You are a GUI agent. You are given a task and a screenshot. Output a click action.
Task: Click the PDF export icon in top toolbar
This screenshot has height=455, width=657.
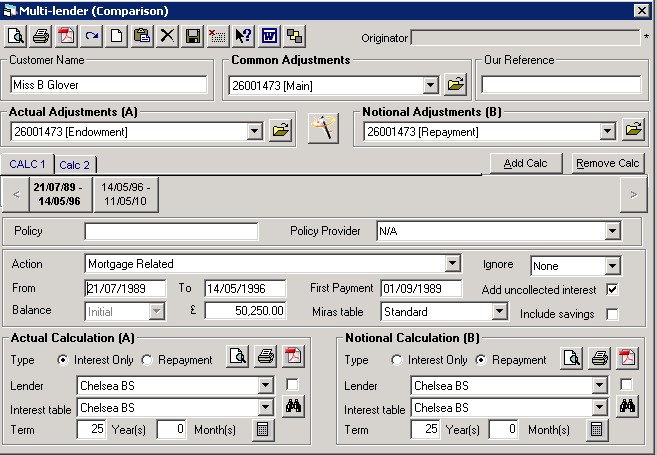(66, 36)
